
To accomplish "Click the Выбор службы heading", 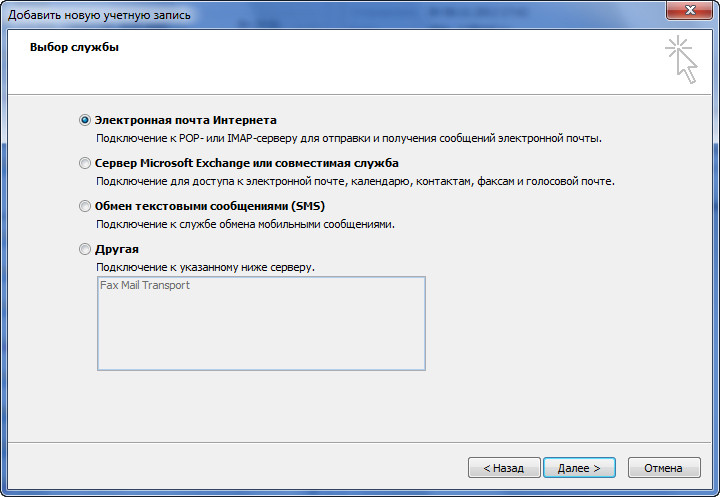I will tap(74, 47).
